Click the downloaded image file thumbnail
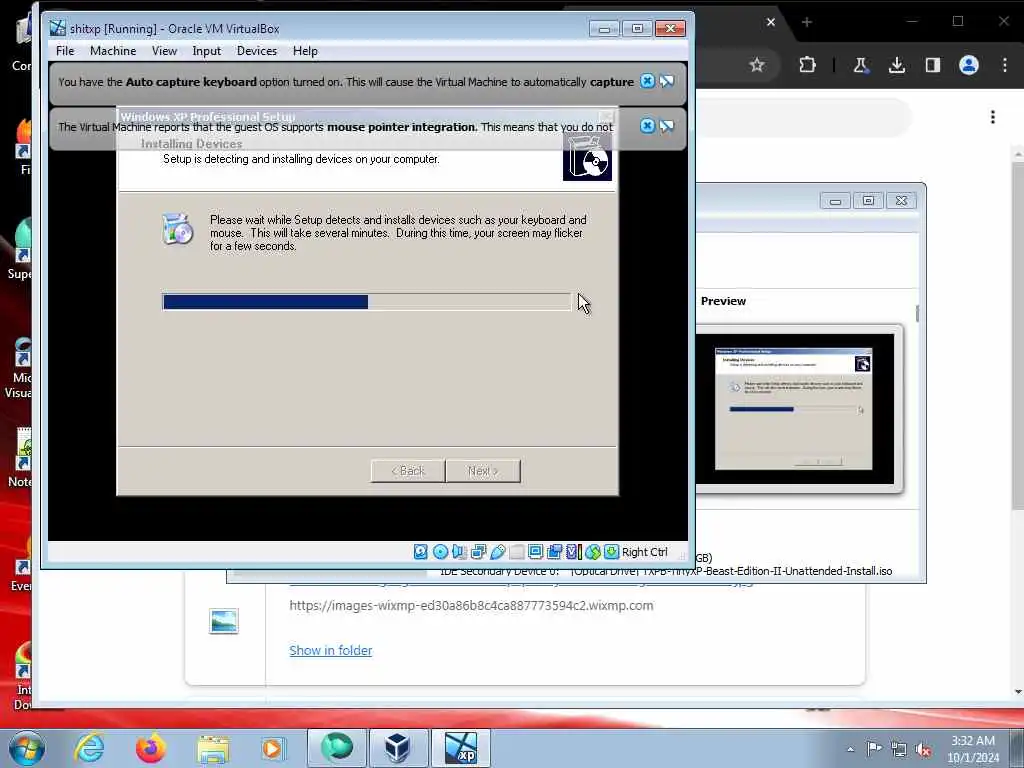 click(223, 620)
